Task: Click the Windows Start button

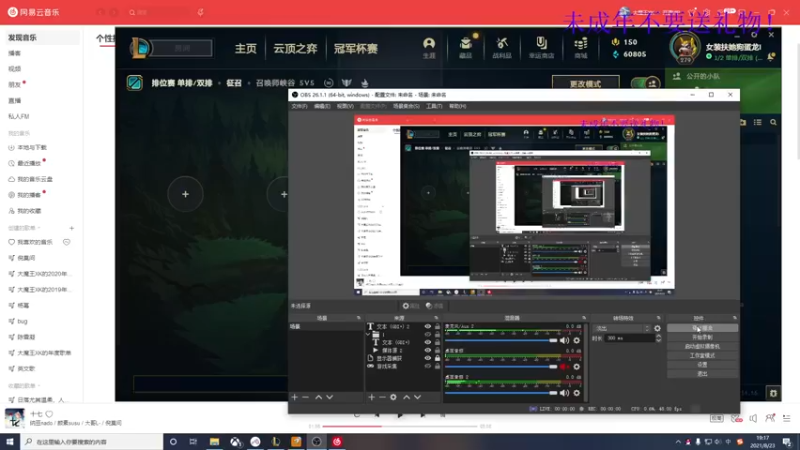Action: point(10,442)
